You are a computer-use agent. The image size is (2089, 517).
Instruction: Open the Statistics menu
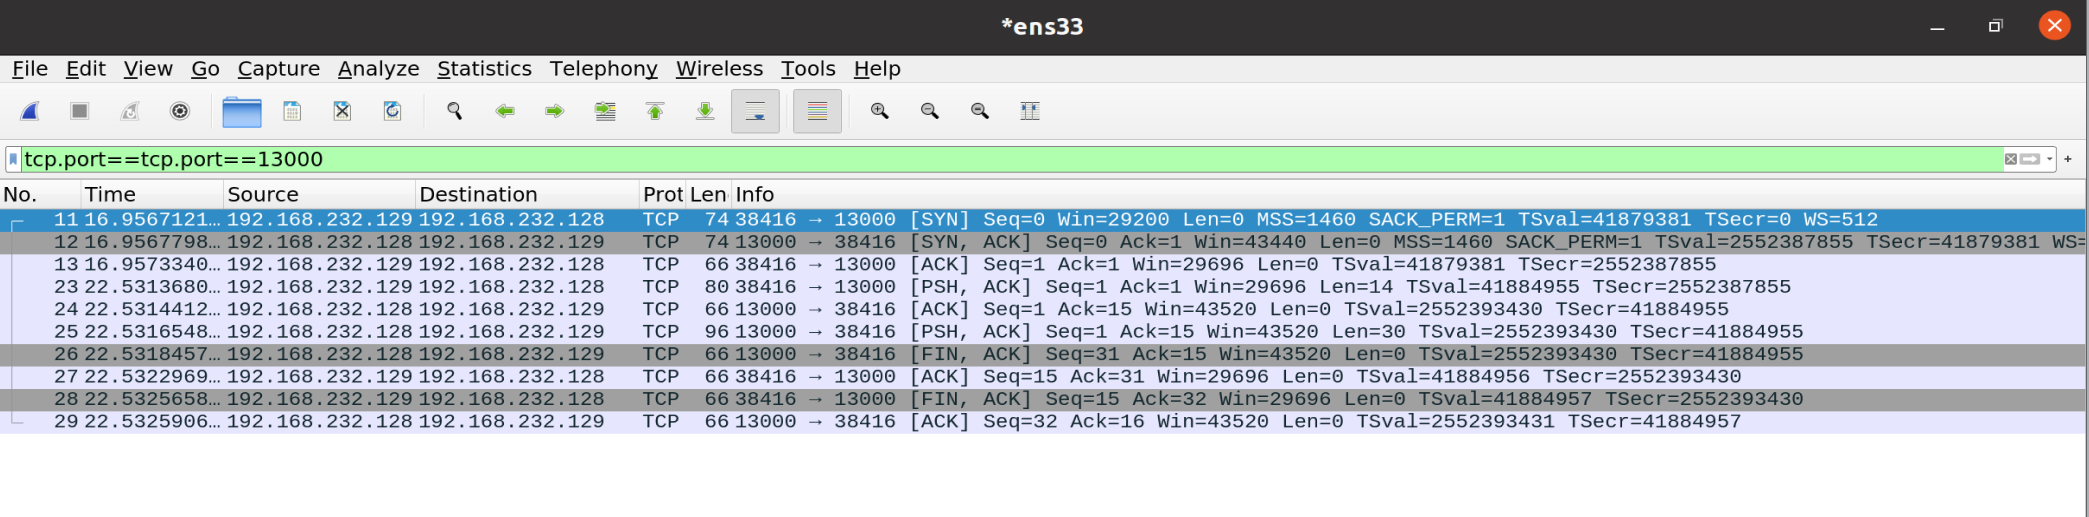point(484,69)
